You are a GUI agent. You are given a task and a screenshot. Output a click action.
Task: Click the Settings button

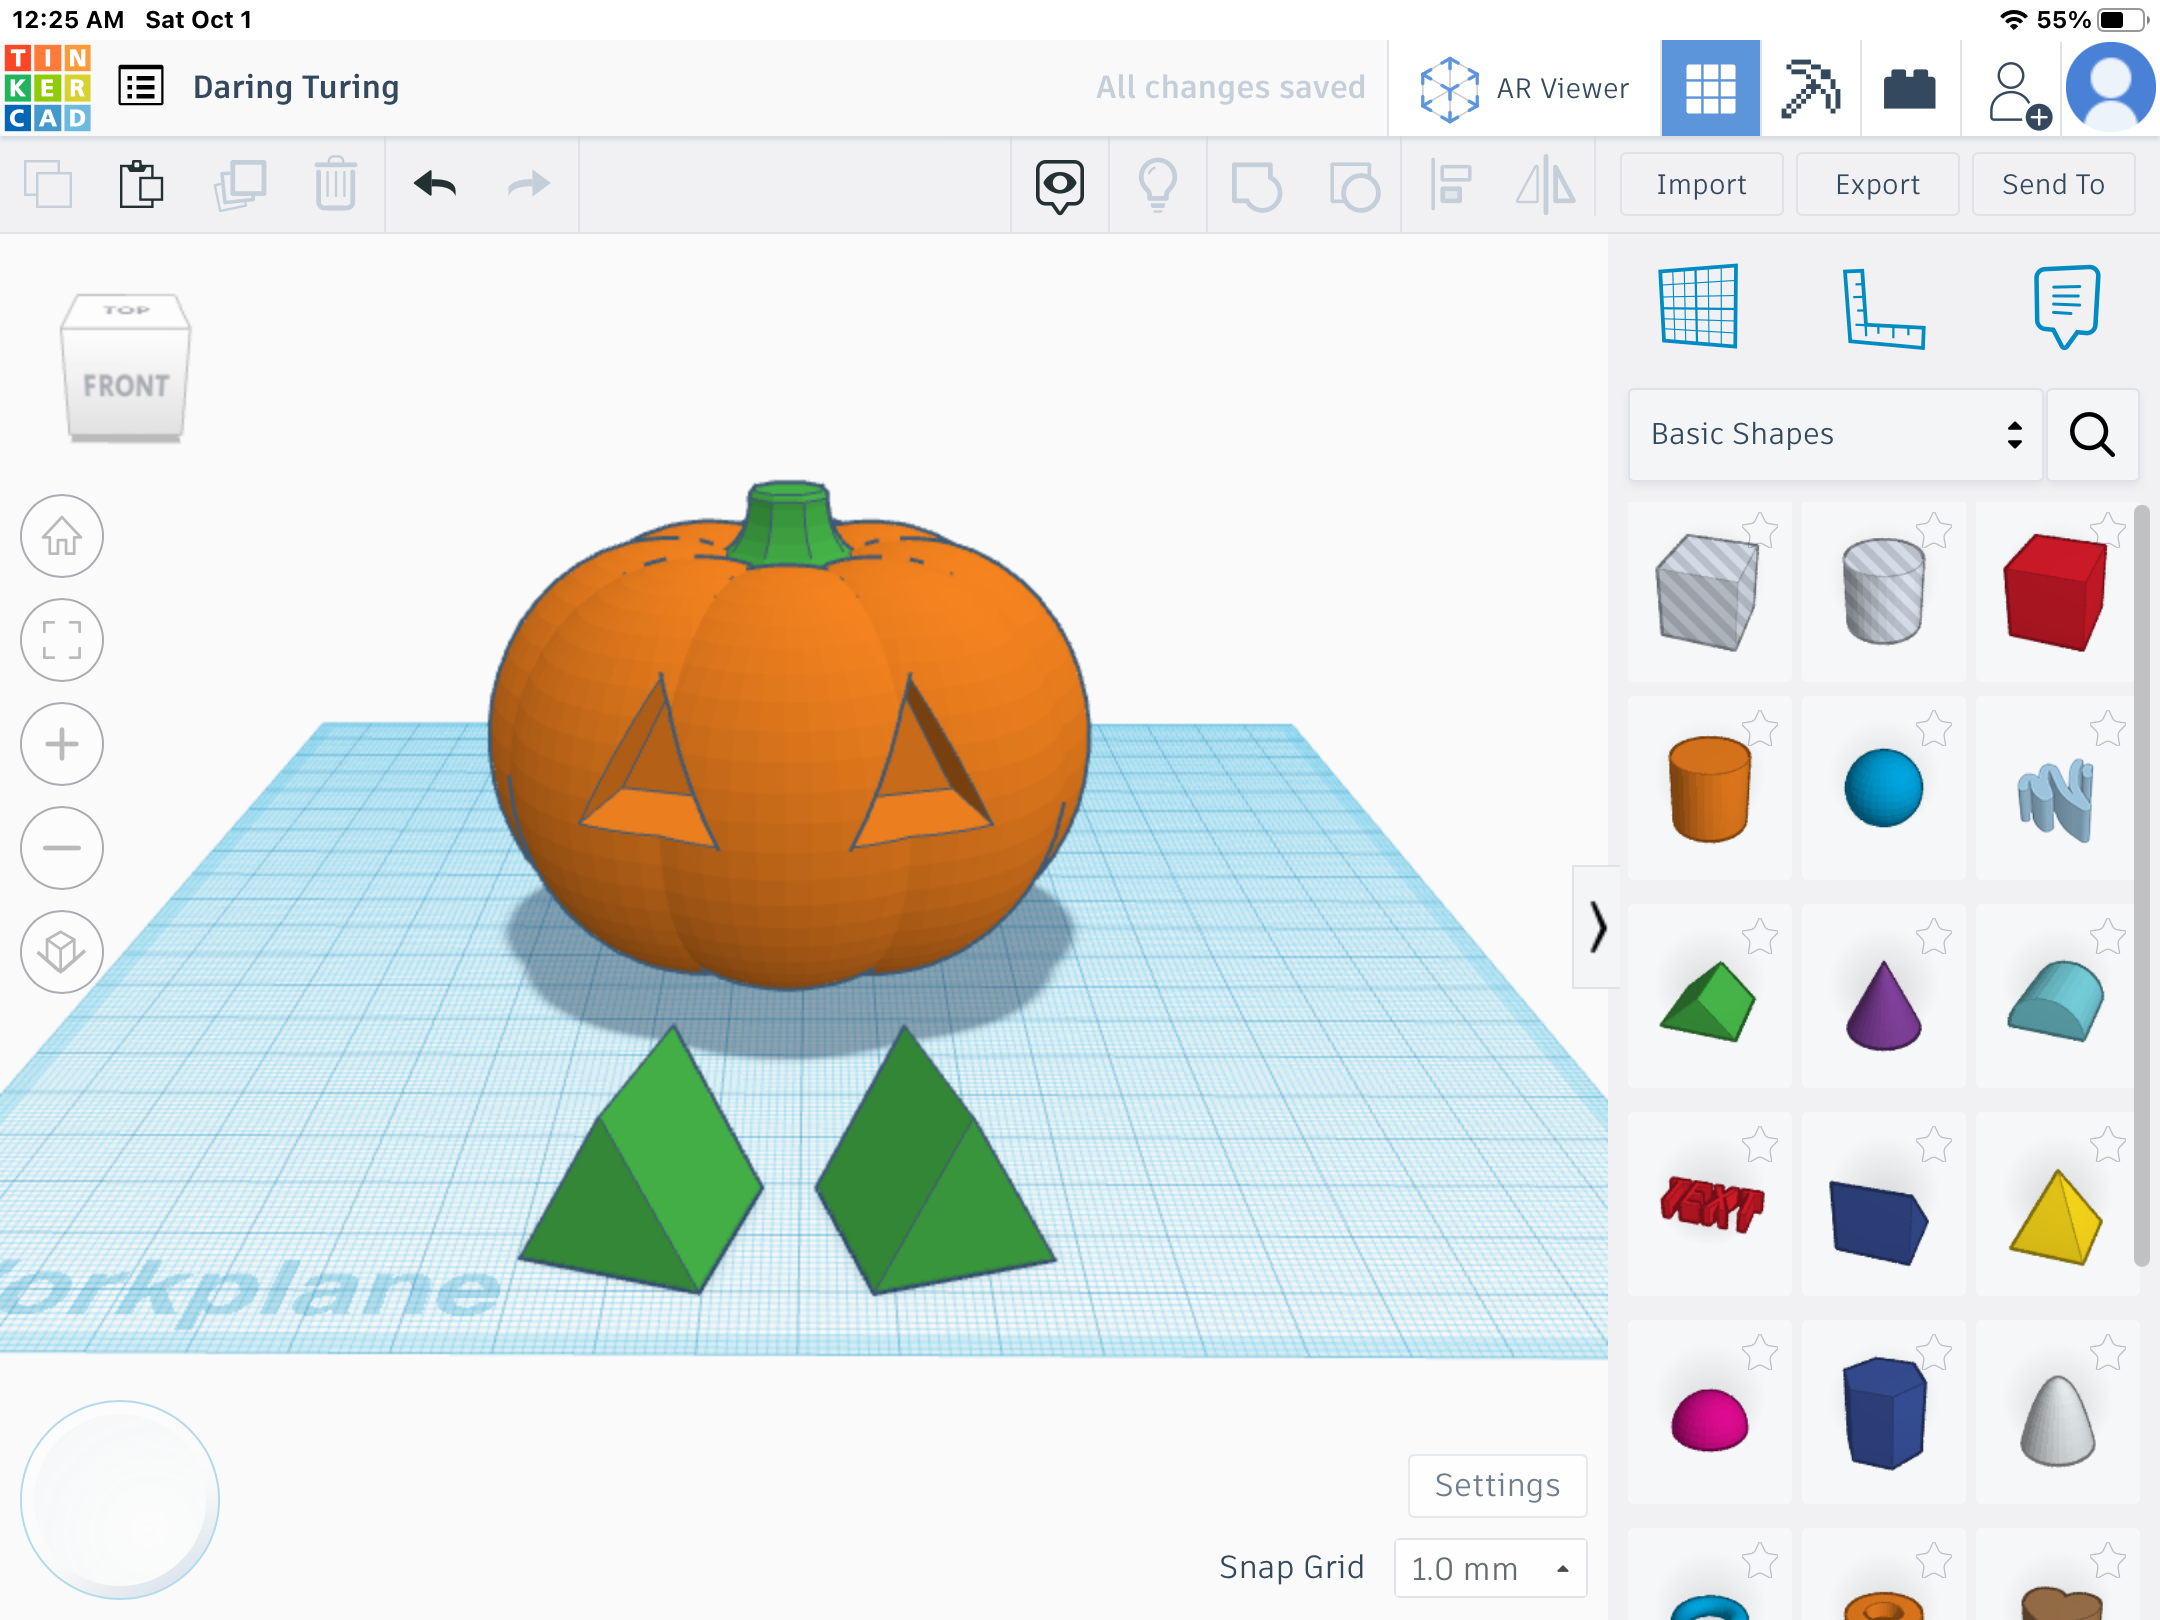[1497, 1485]
